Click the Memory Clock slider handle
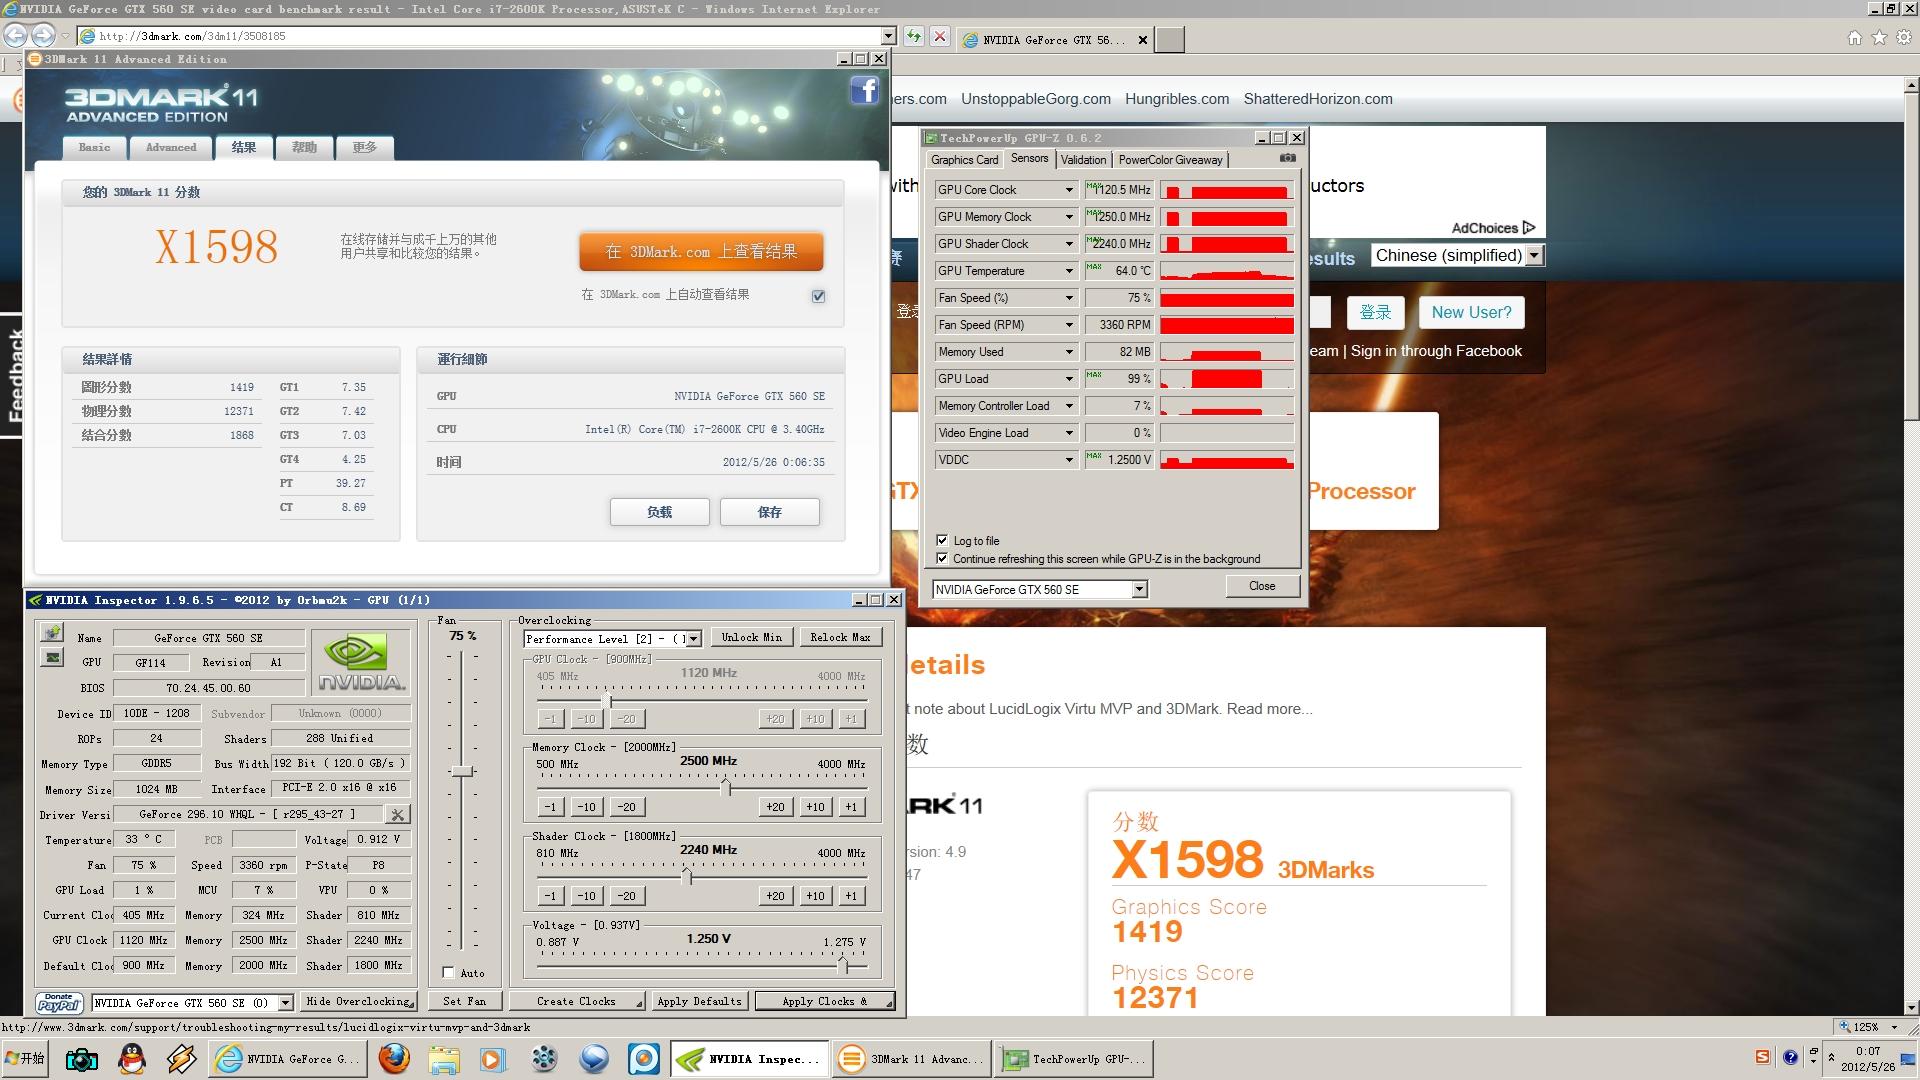1920x1080 pixels. [x=726, y=789]
